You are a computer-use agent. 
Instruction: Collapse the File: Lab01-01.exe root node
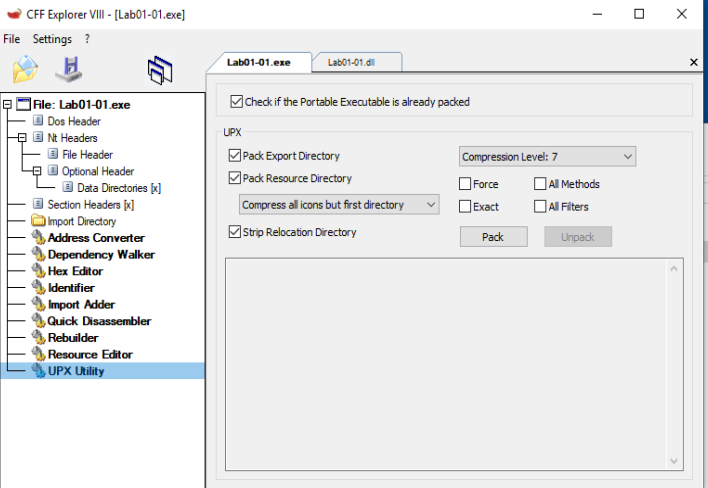pyautogui.click(x=7, y=105)
